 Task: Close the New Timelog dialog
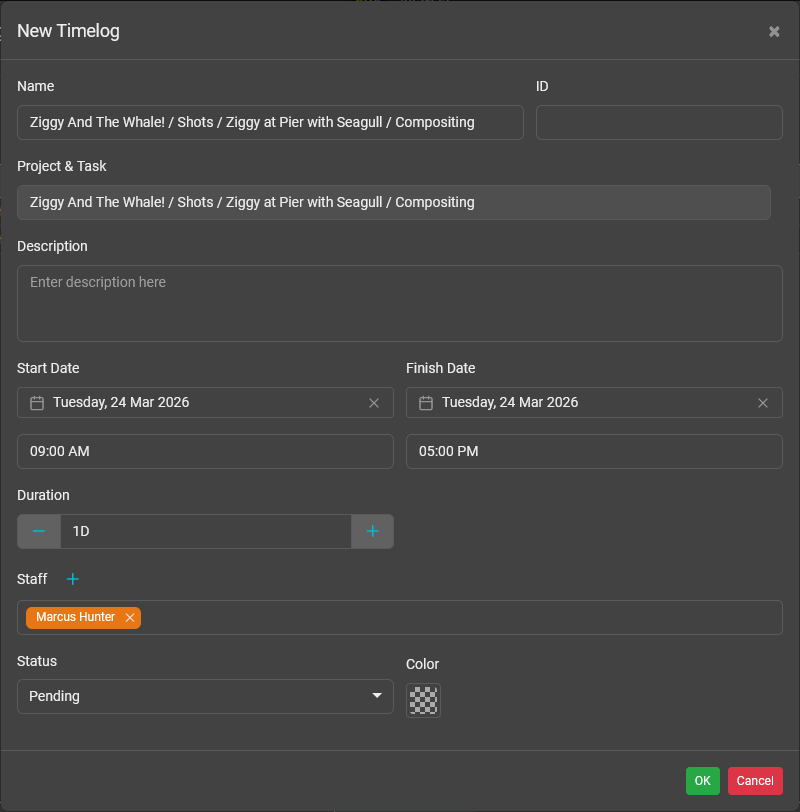[774, 32]
